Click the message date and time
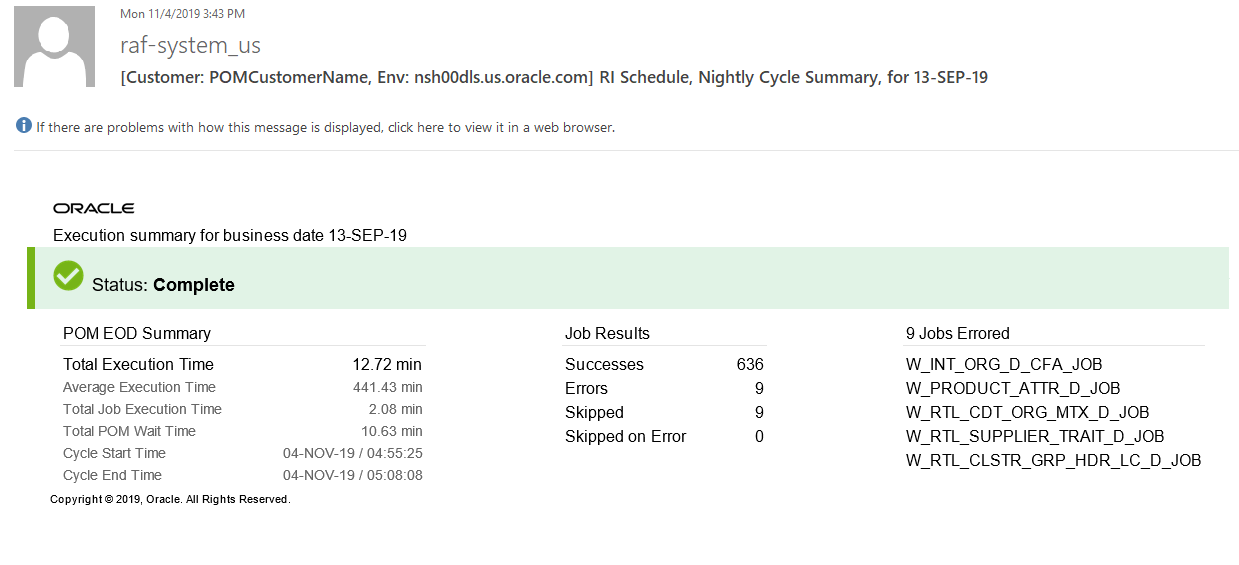 [x=182, y=14]
